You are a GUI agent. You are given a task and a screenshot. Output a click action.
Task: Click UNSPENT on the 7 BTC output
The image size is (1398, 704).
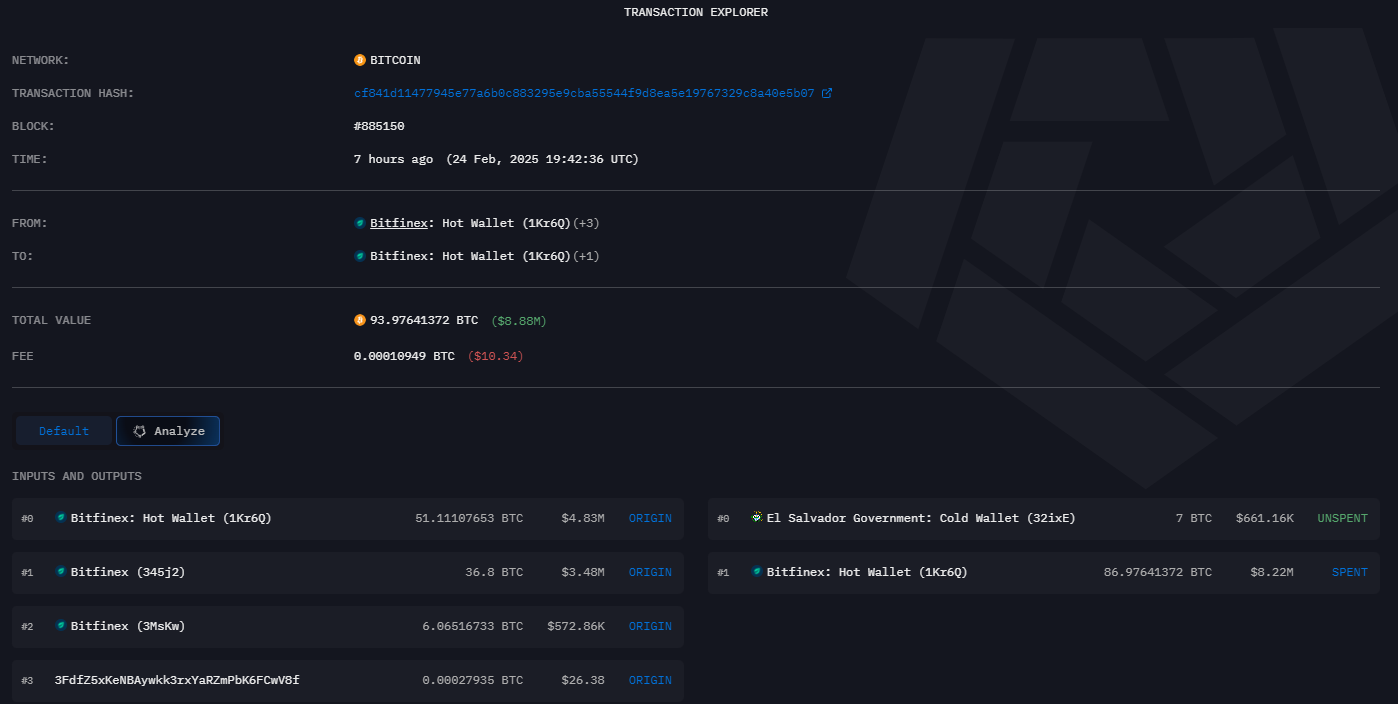pos(1342,518)
